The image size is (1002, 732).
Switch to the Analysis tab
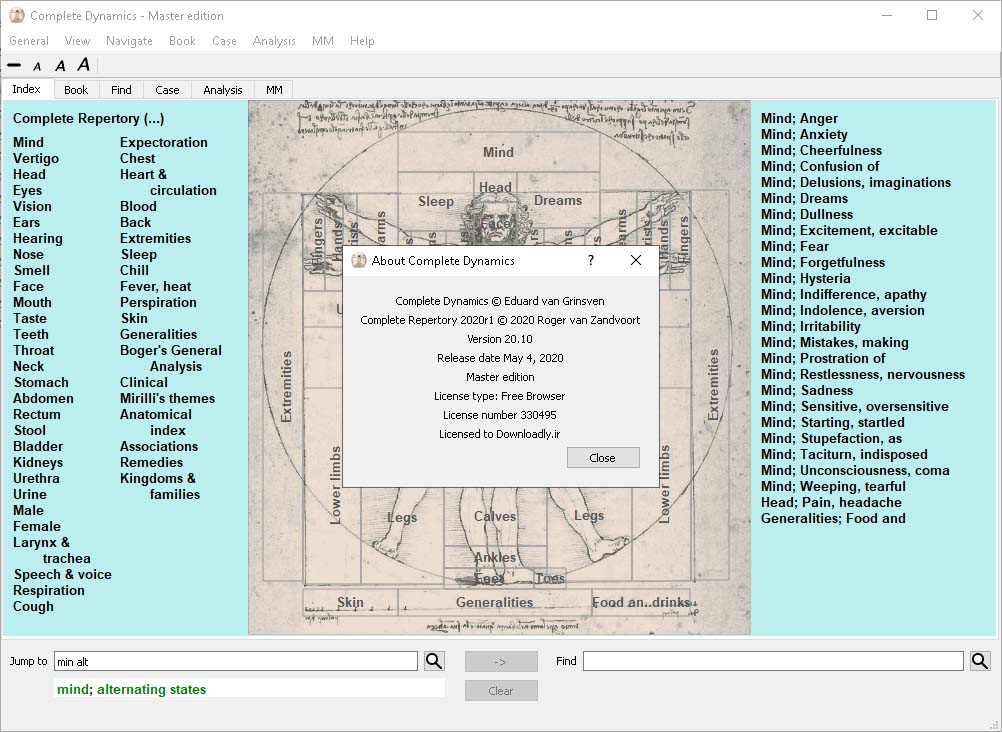click(223, 90)
